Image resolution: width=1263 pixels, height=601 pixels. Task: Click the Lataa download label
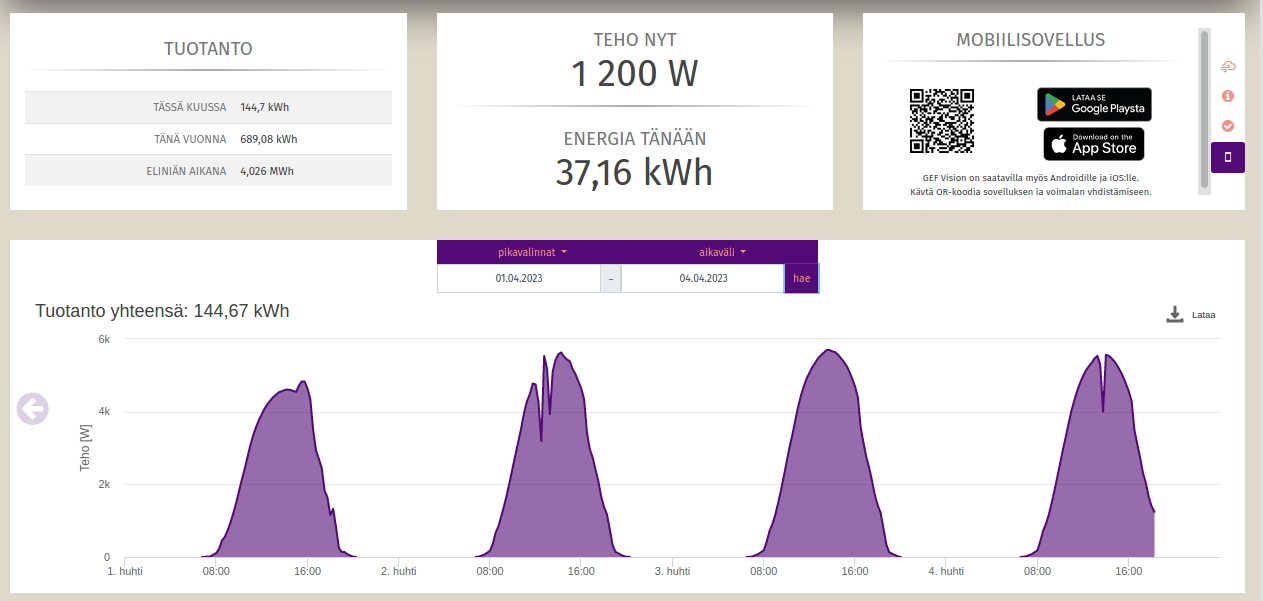pyautogui.click(x=1203, y=315)
